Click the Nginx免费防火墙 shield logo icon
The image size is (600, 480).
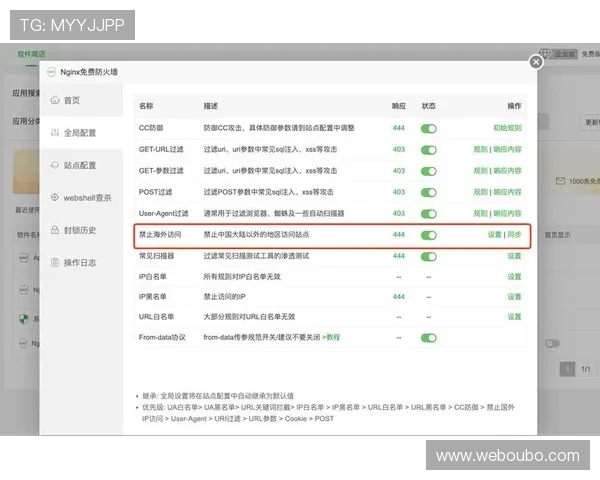pyautogui.click(x=51, y=72)
